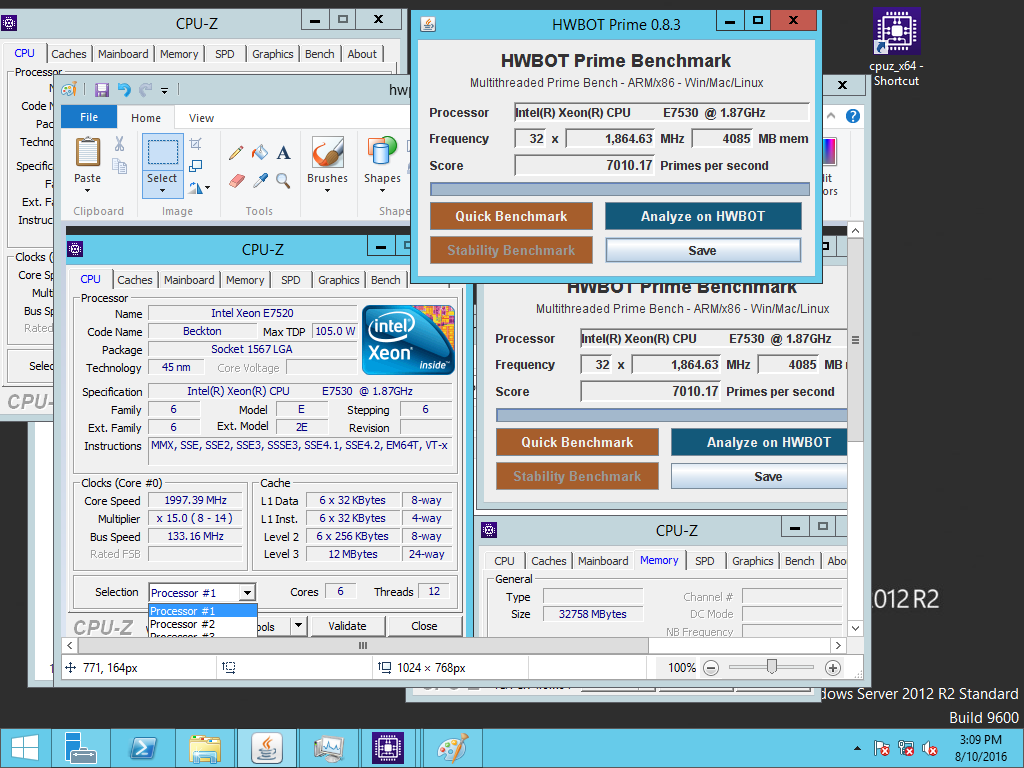The image size is (1024, 768).
Task: Run Quick Benchmark in HWBOT Prime
Action: point(511,216)
